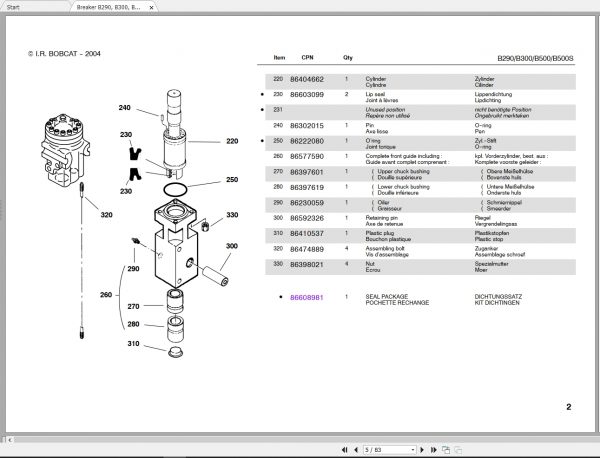Select the lip seal row 86603099
The width and height of the screenshot is (600, 458).
420,97
